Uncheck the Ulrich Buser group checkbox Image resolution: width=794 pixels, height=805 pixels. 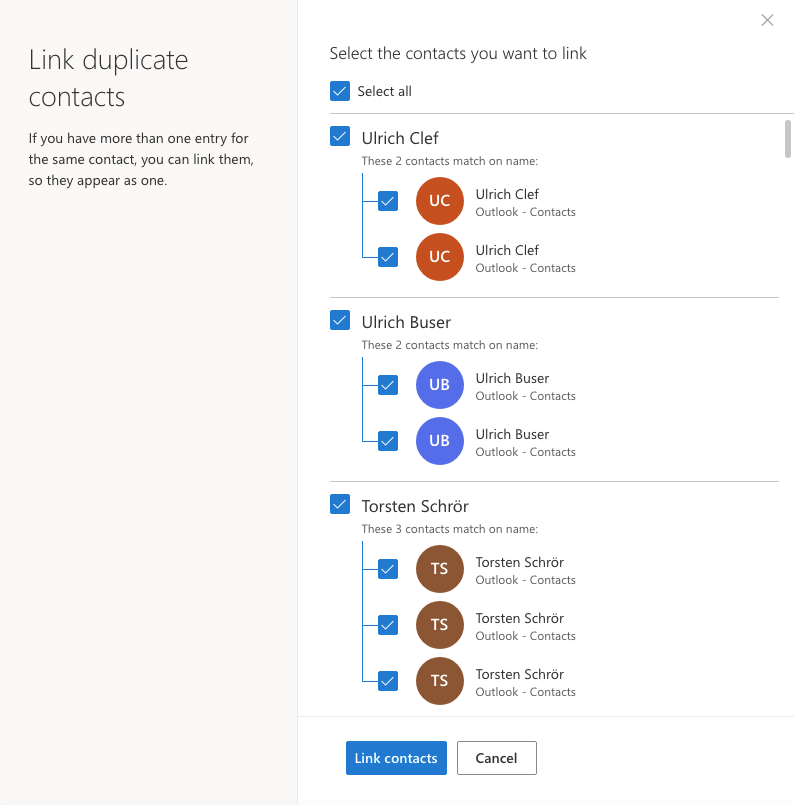340,321
